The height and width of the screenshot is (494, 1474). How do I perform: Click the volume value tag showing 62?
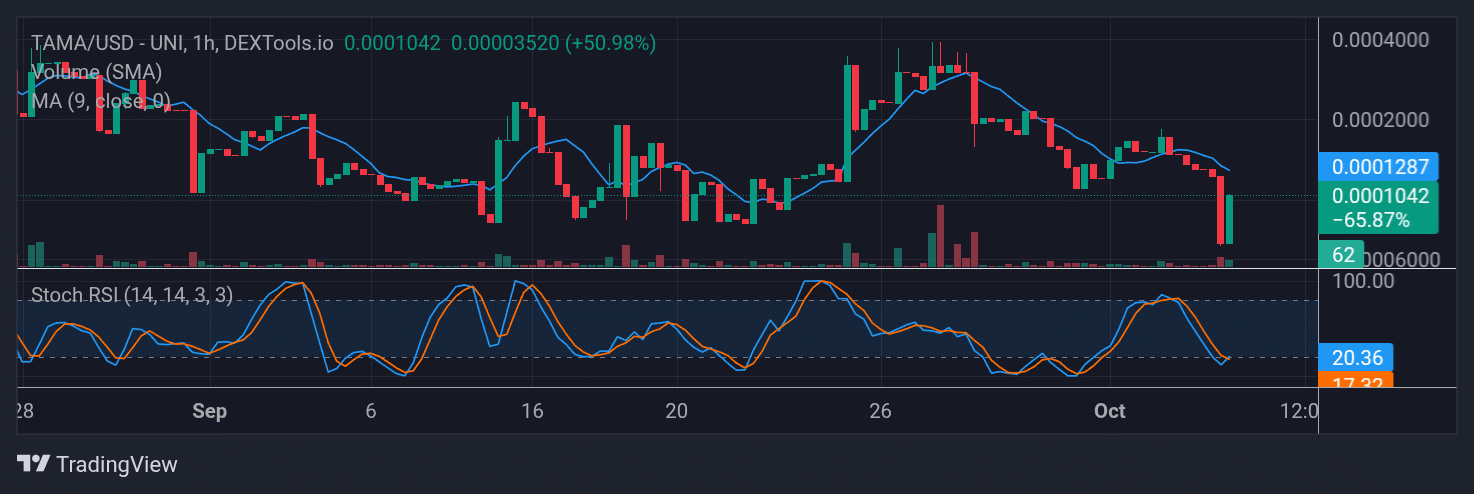(1343, 254)
